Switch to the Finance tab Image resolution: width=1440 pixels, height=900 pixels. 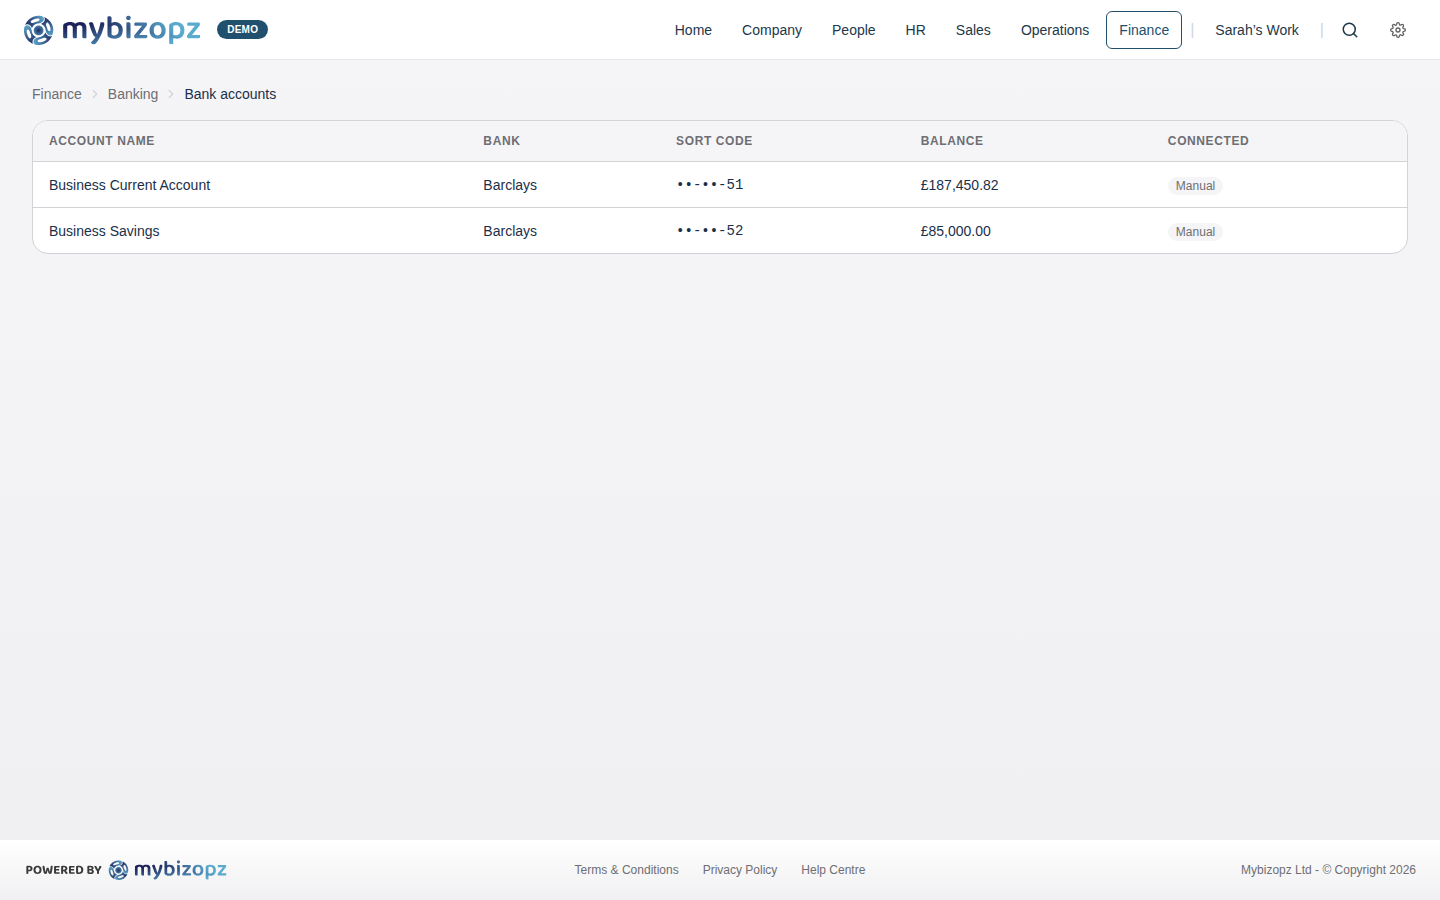pyautogui.click(x=1143, y=30)
